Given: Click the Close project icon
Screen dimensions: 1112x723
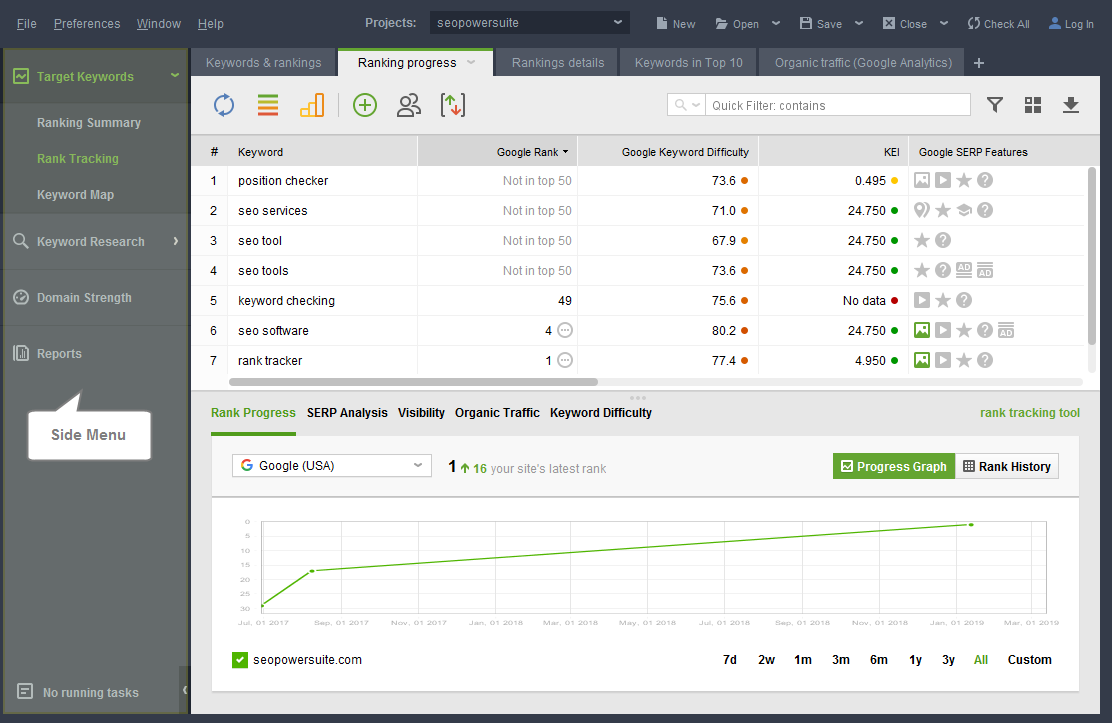Looking at the screenshot, I should pos(889,23).
